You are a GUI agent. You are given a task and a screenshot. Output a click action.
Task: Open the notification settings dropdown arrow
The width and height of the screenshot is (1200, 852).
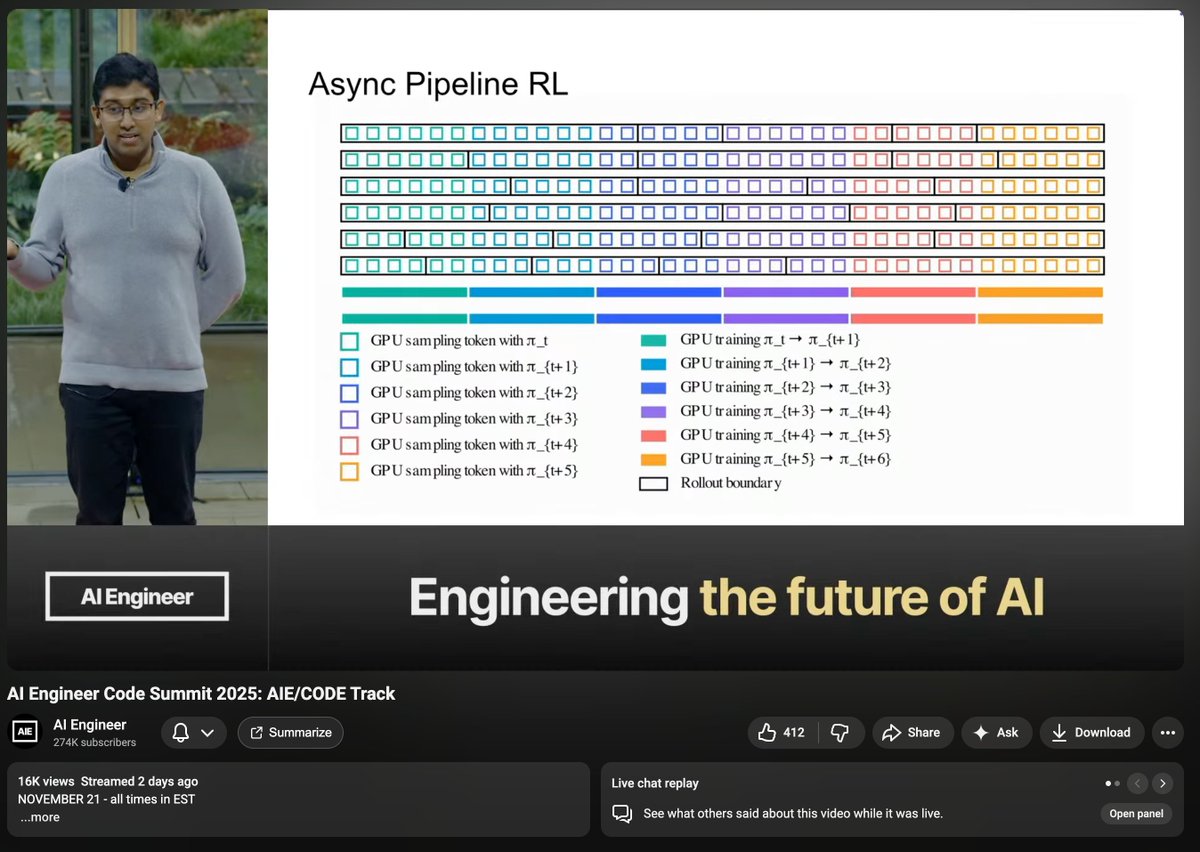click(x=207, y=732)
